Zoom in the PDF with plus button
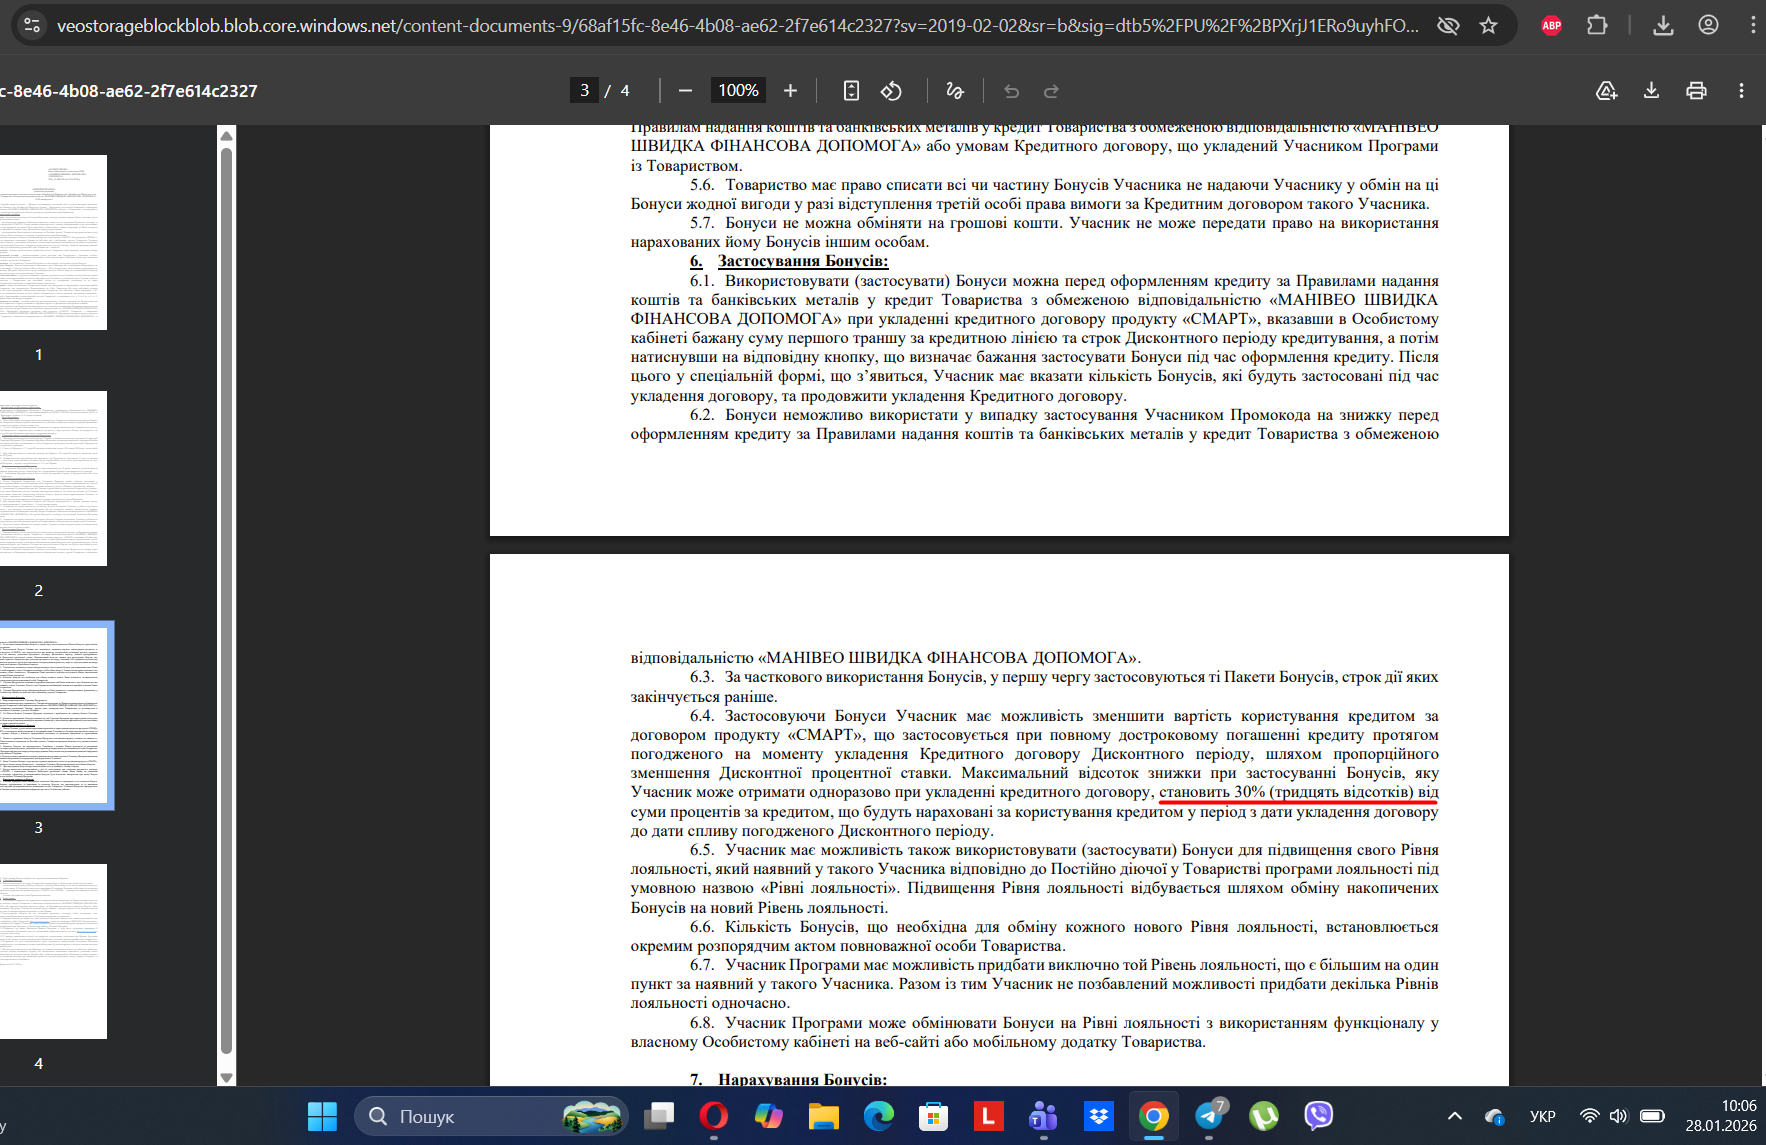 tap(790, 91)
